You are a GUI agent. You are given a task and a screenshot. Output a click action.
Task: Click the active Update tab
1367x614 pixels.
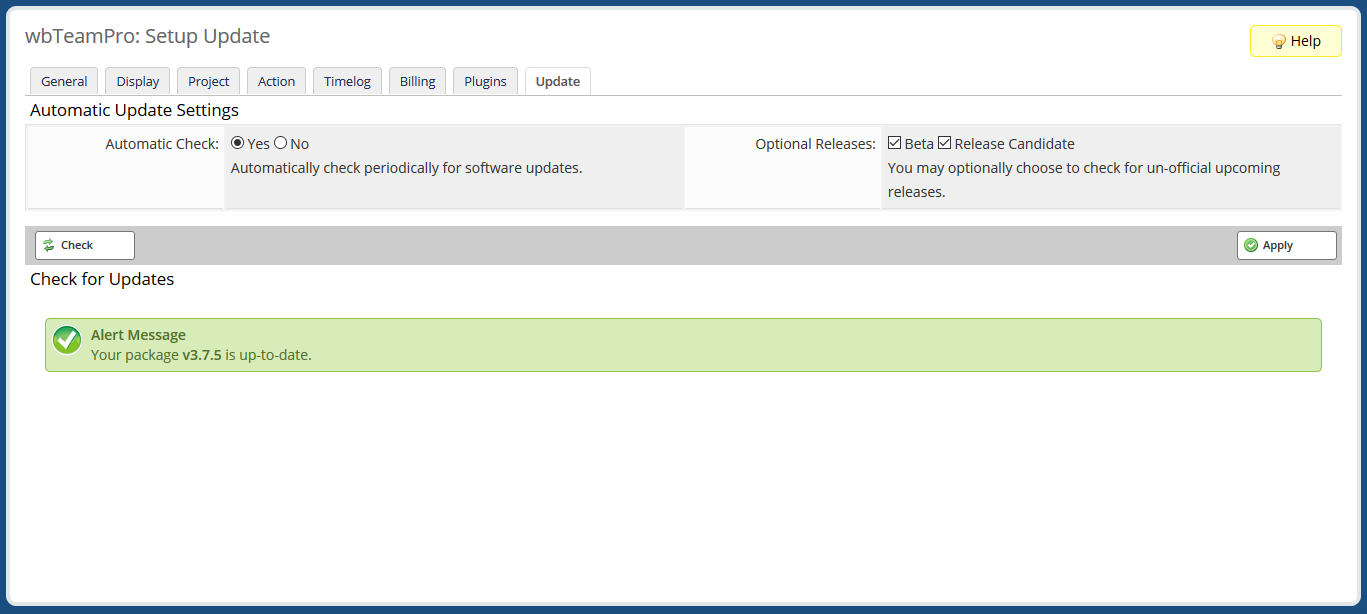(x=557, y=81)
